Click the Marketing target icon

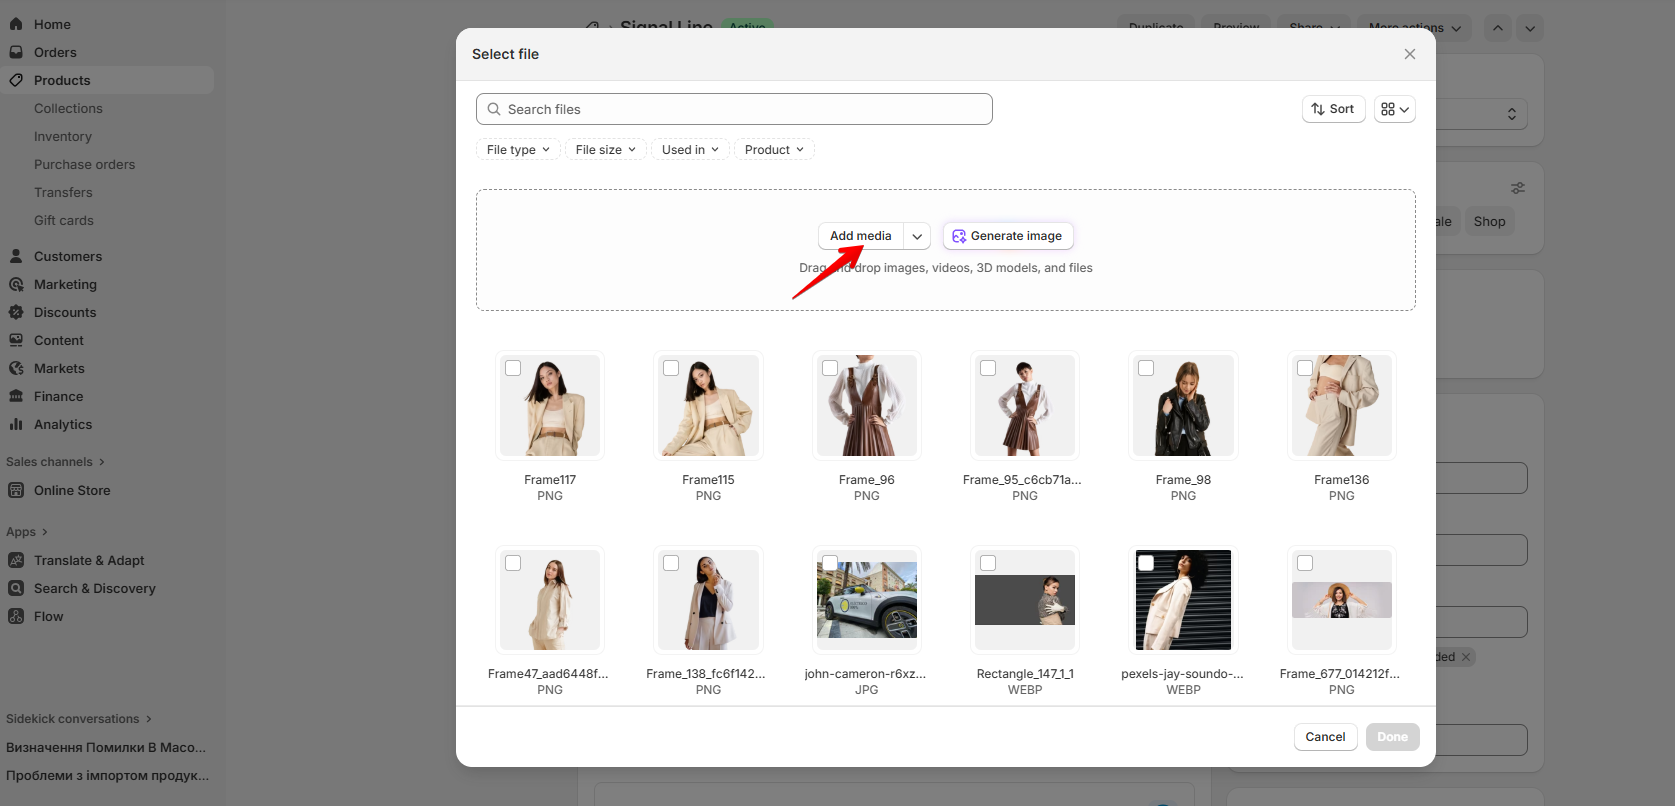click(x=16, y=284)
